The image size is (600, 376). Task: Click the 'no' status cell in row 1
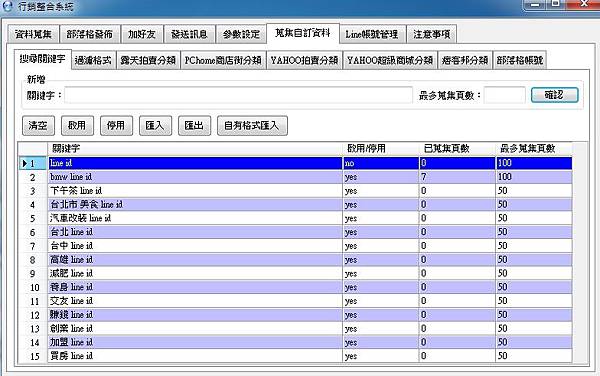point(381,163)
